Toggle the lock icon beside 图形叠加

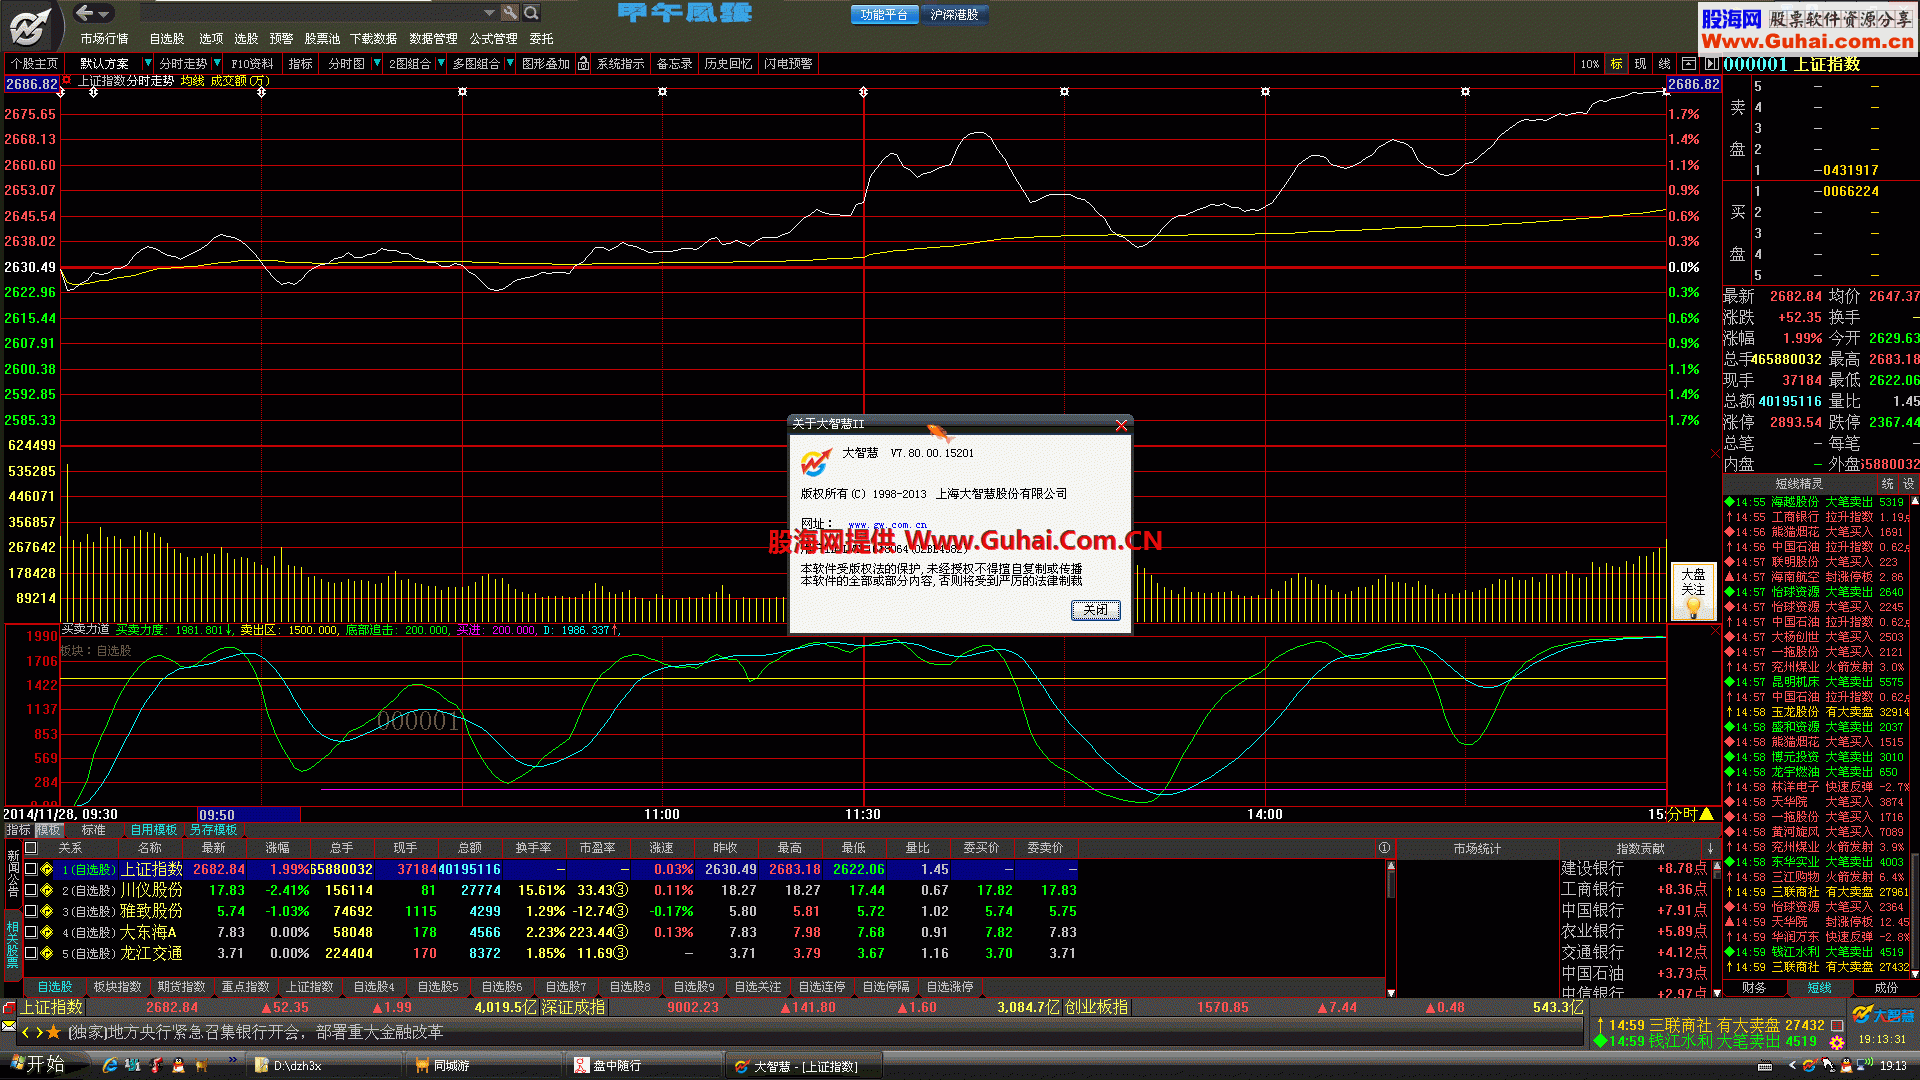click(x=583, y=64)
